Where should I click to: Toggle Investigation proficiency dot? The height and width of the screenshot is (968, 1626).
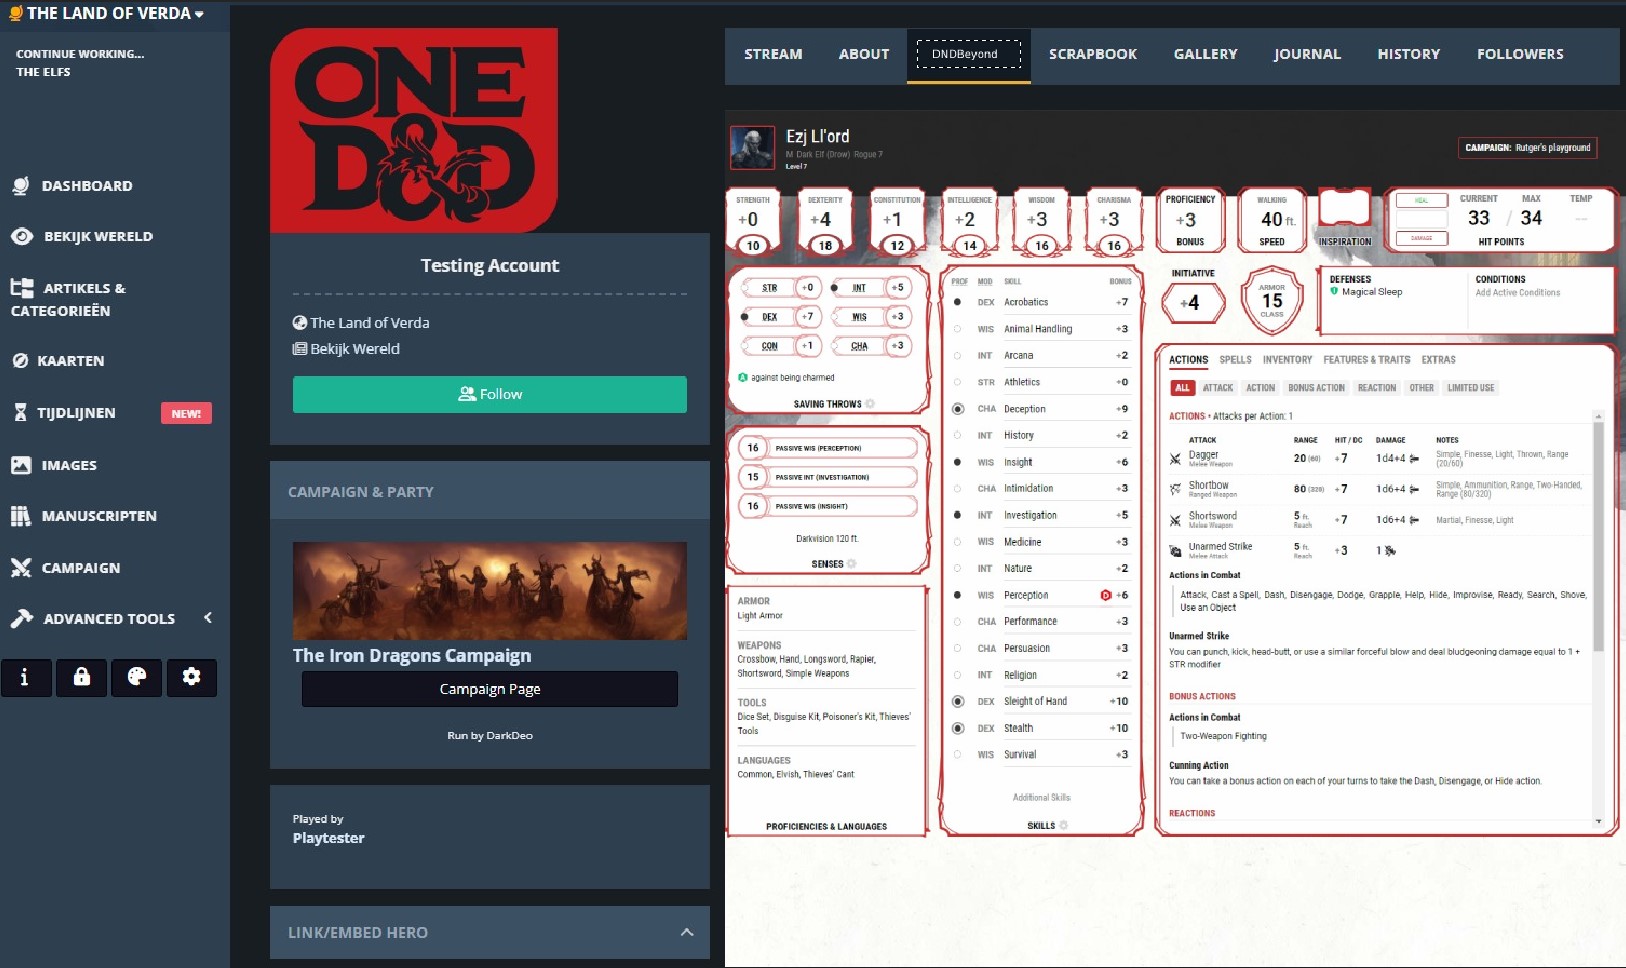click(957, 515)
